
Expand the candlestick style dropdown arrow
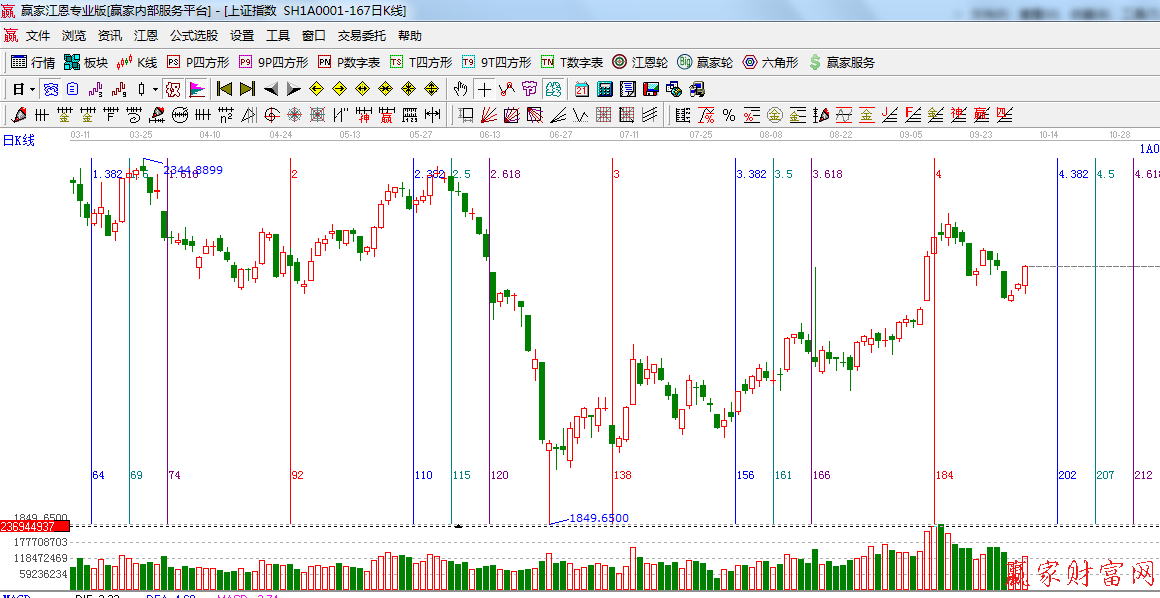coord(155,89)
